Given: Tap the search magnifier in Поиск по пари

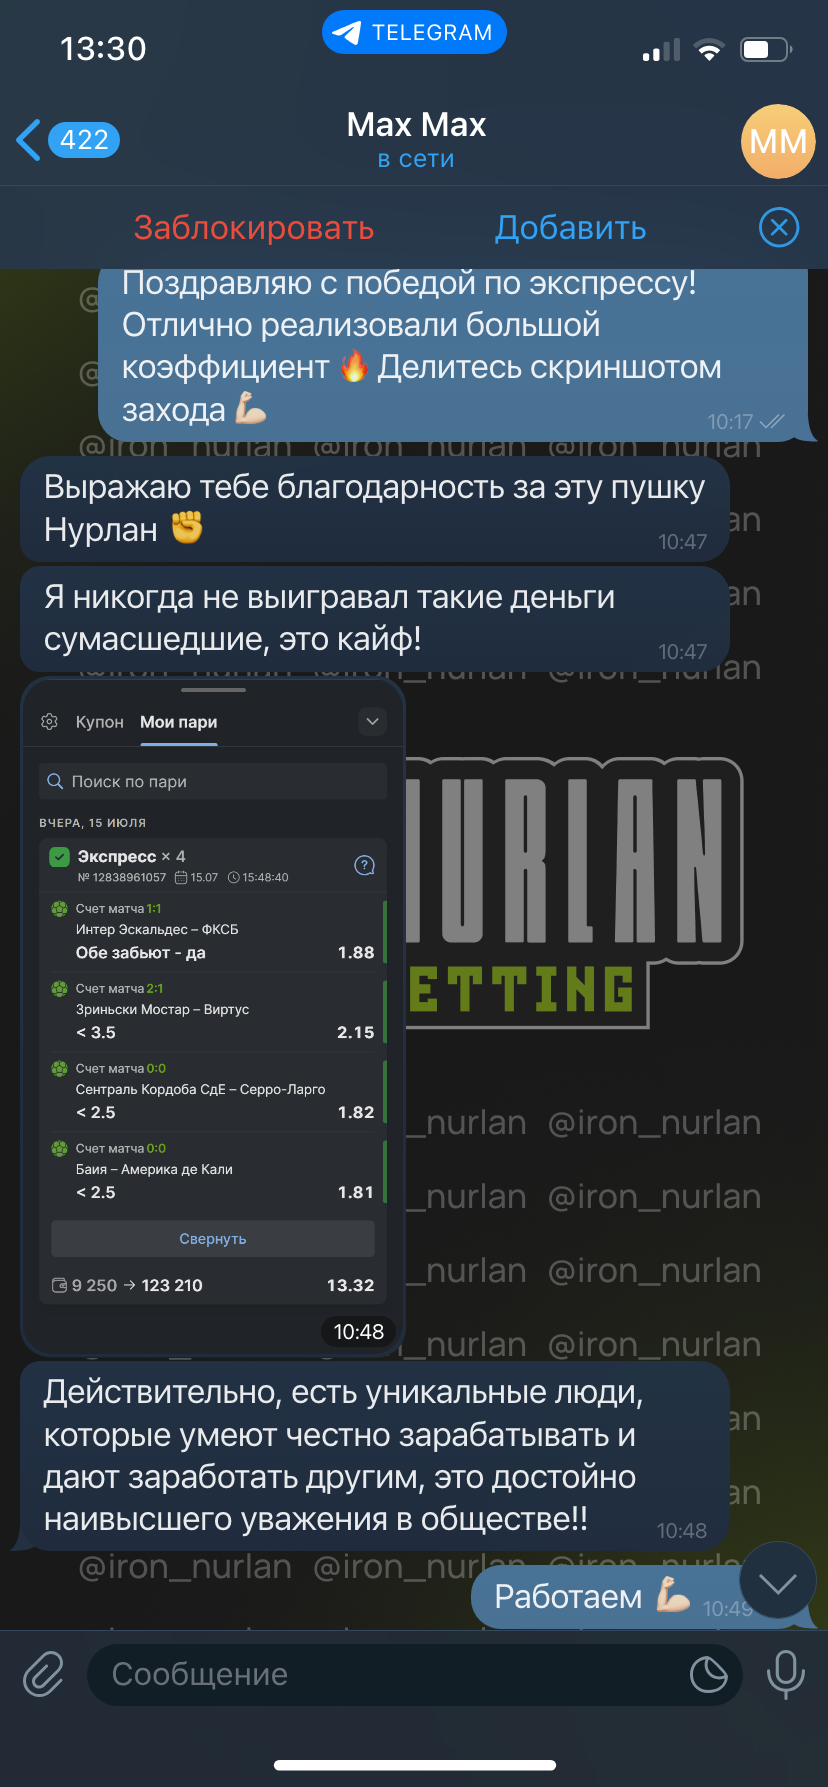Looking at the screenshot, I should click(x=56, y=781).
